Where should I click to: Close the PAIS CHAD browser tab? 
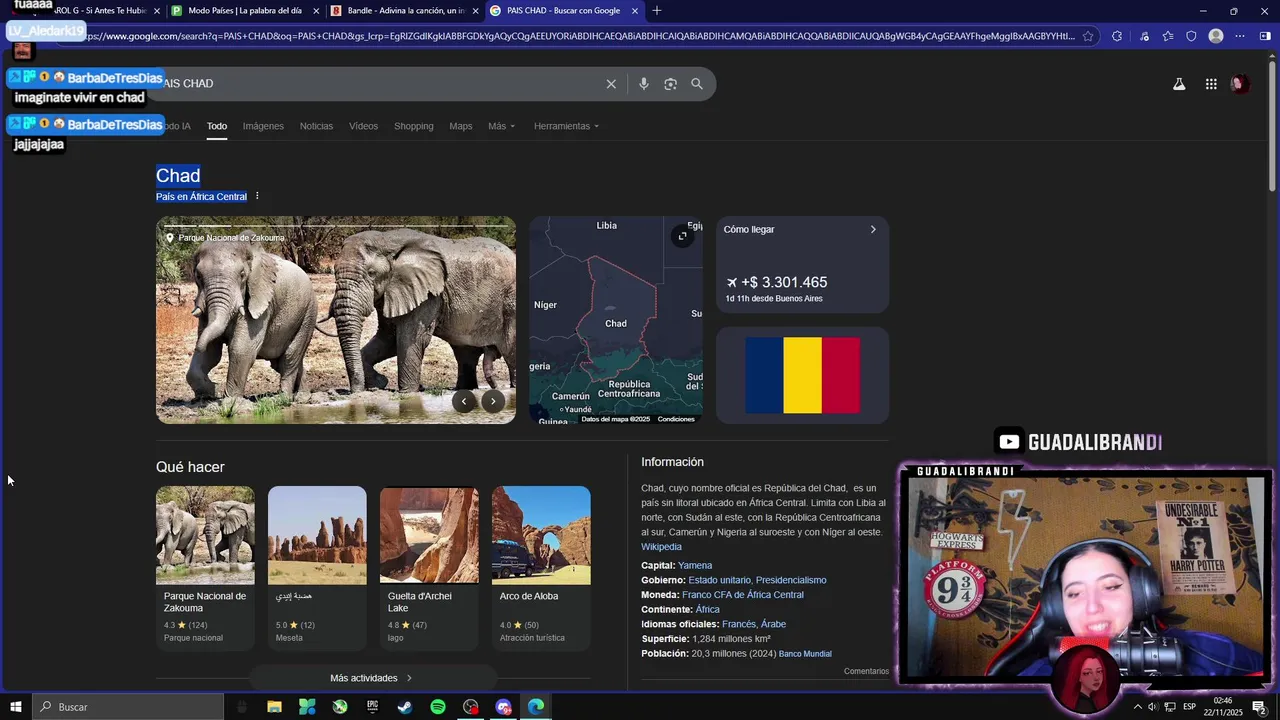tap(635, 11)
